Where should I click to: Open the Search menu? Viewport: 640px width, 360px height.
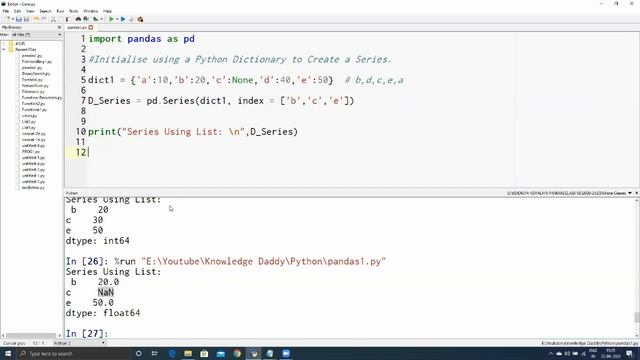pos(45,11)
